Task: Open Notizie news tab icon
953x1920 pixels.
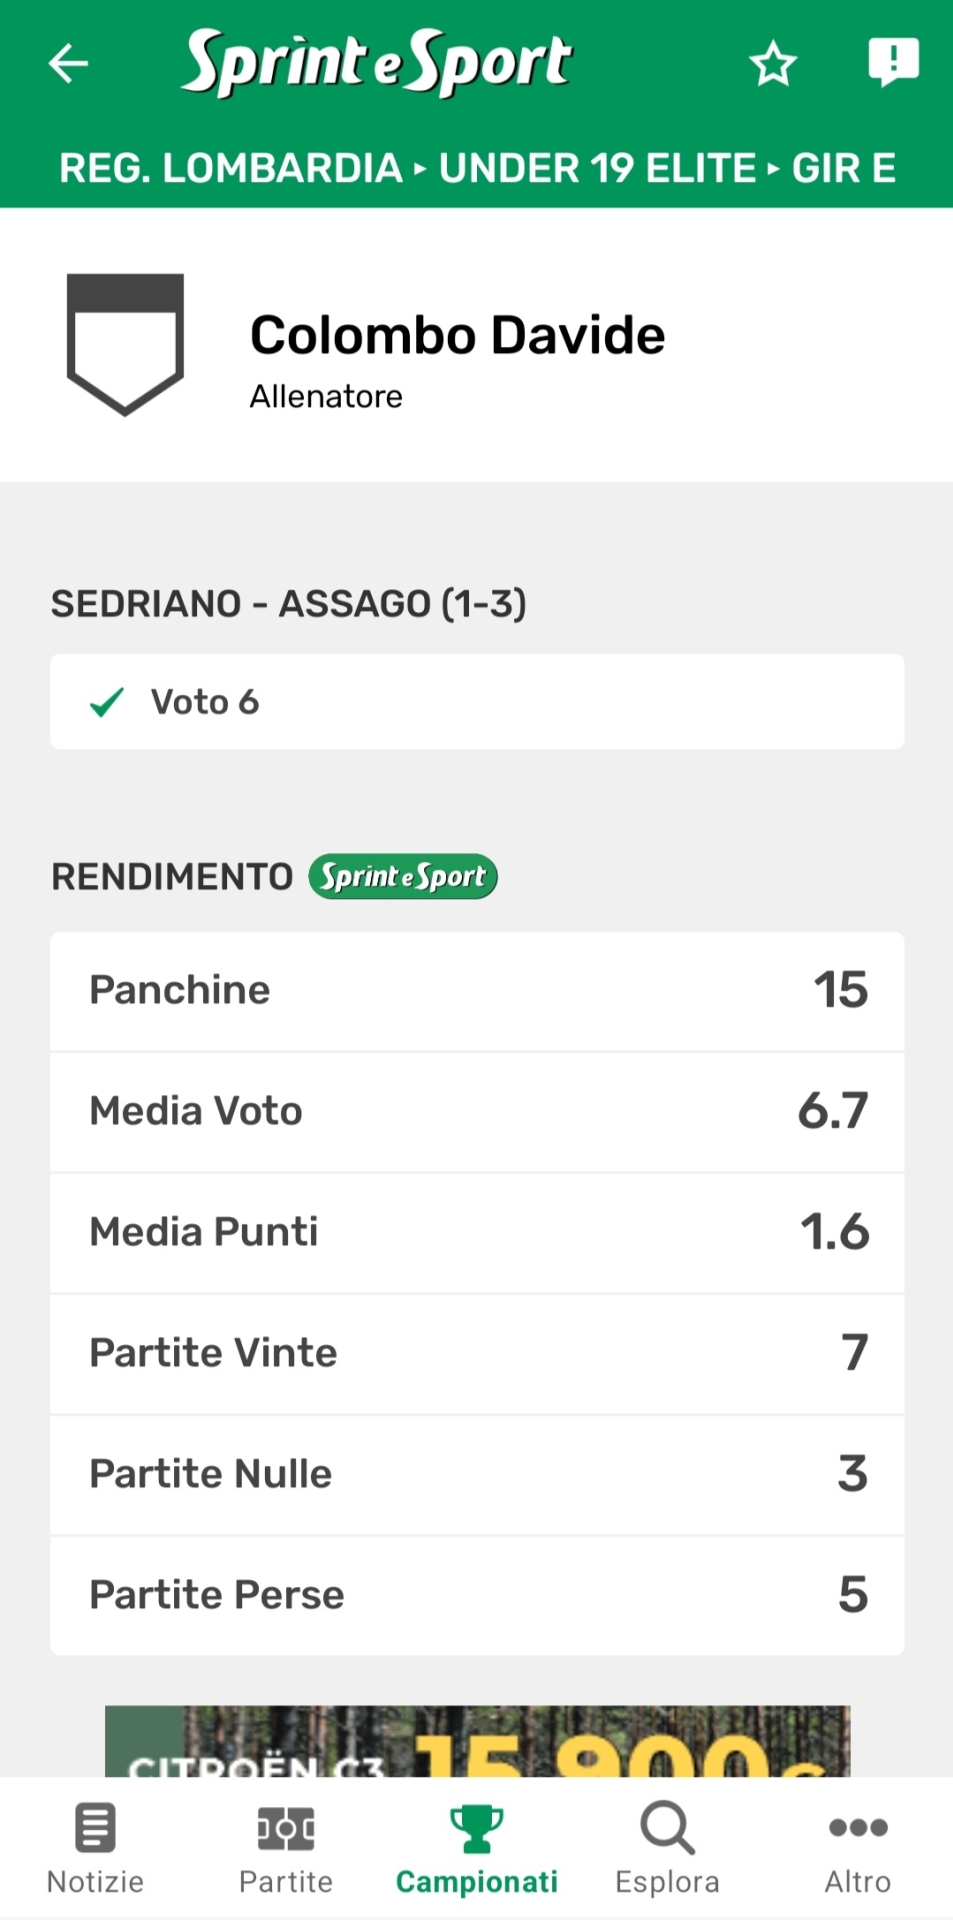Action: (x=95, y=1828)
